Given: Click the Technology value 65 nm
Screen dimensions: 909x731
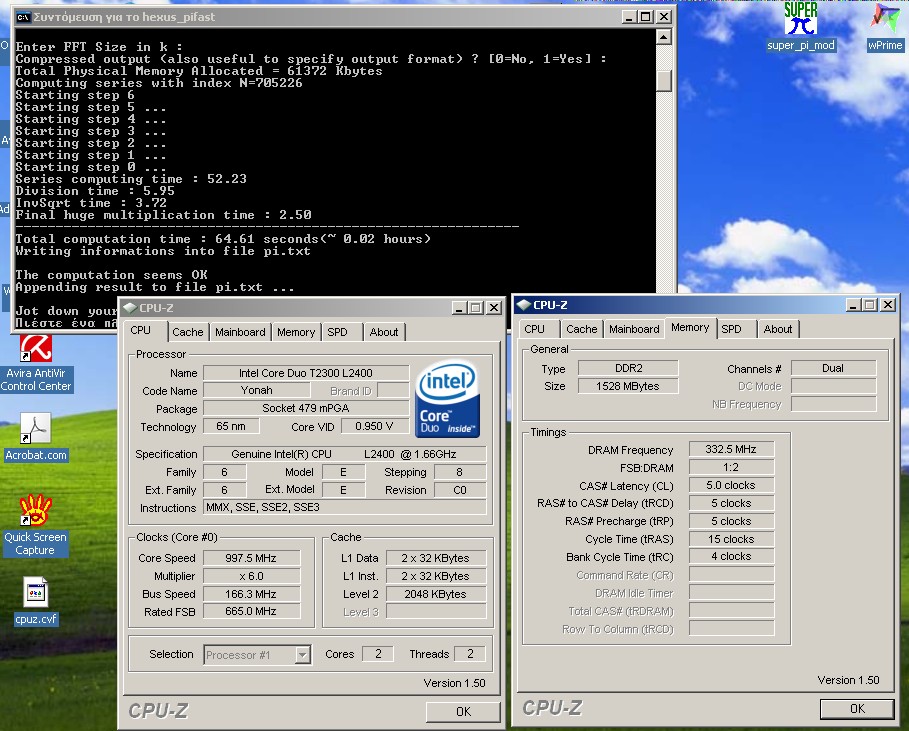Looking at the screenshot, I should pos(231,426).
